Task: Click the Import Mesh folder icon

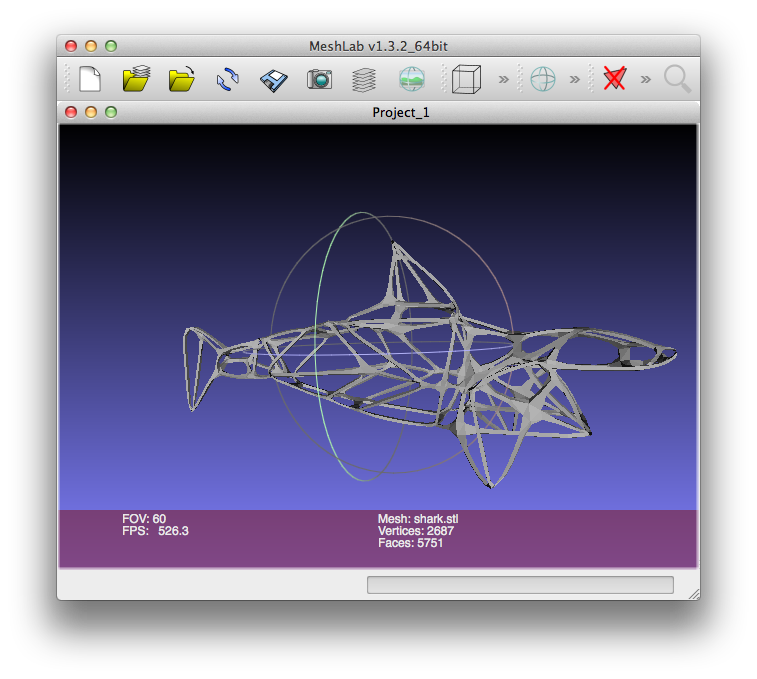Action: (182, 79)
